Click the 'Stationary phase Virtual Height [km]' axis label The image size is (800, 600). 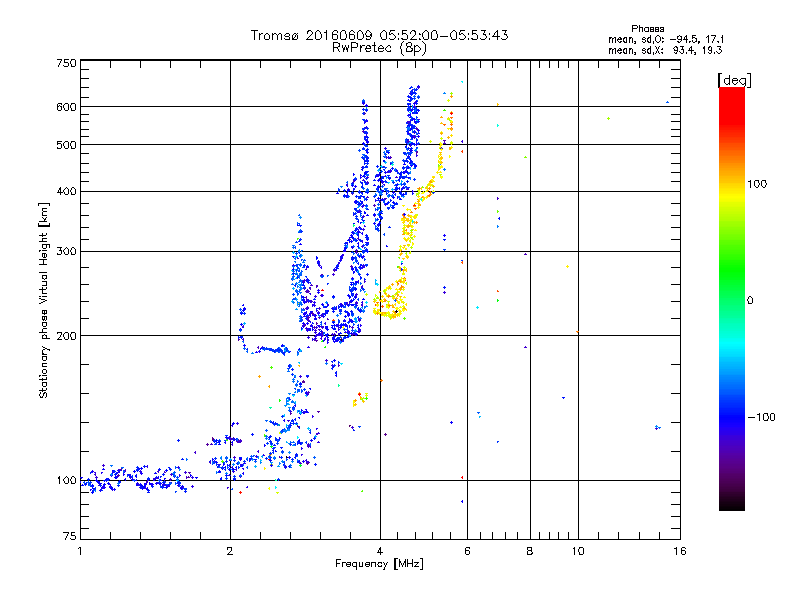(x=44, y=301)
